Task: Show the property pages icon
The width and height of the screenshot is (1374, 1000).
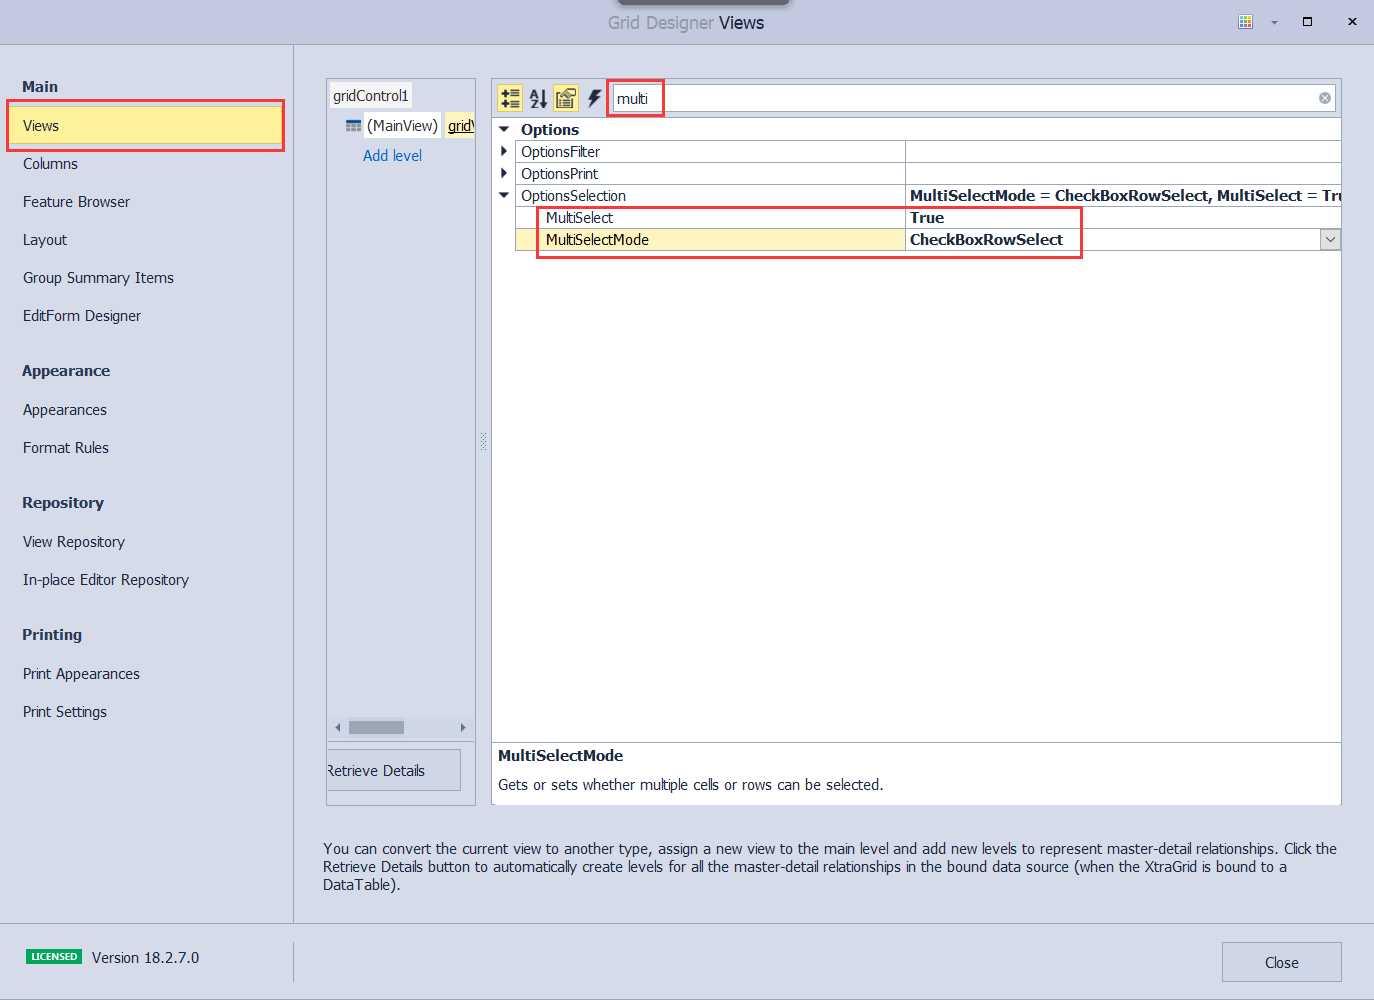Action: click(x=566, y=98)
